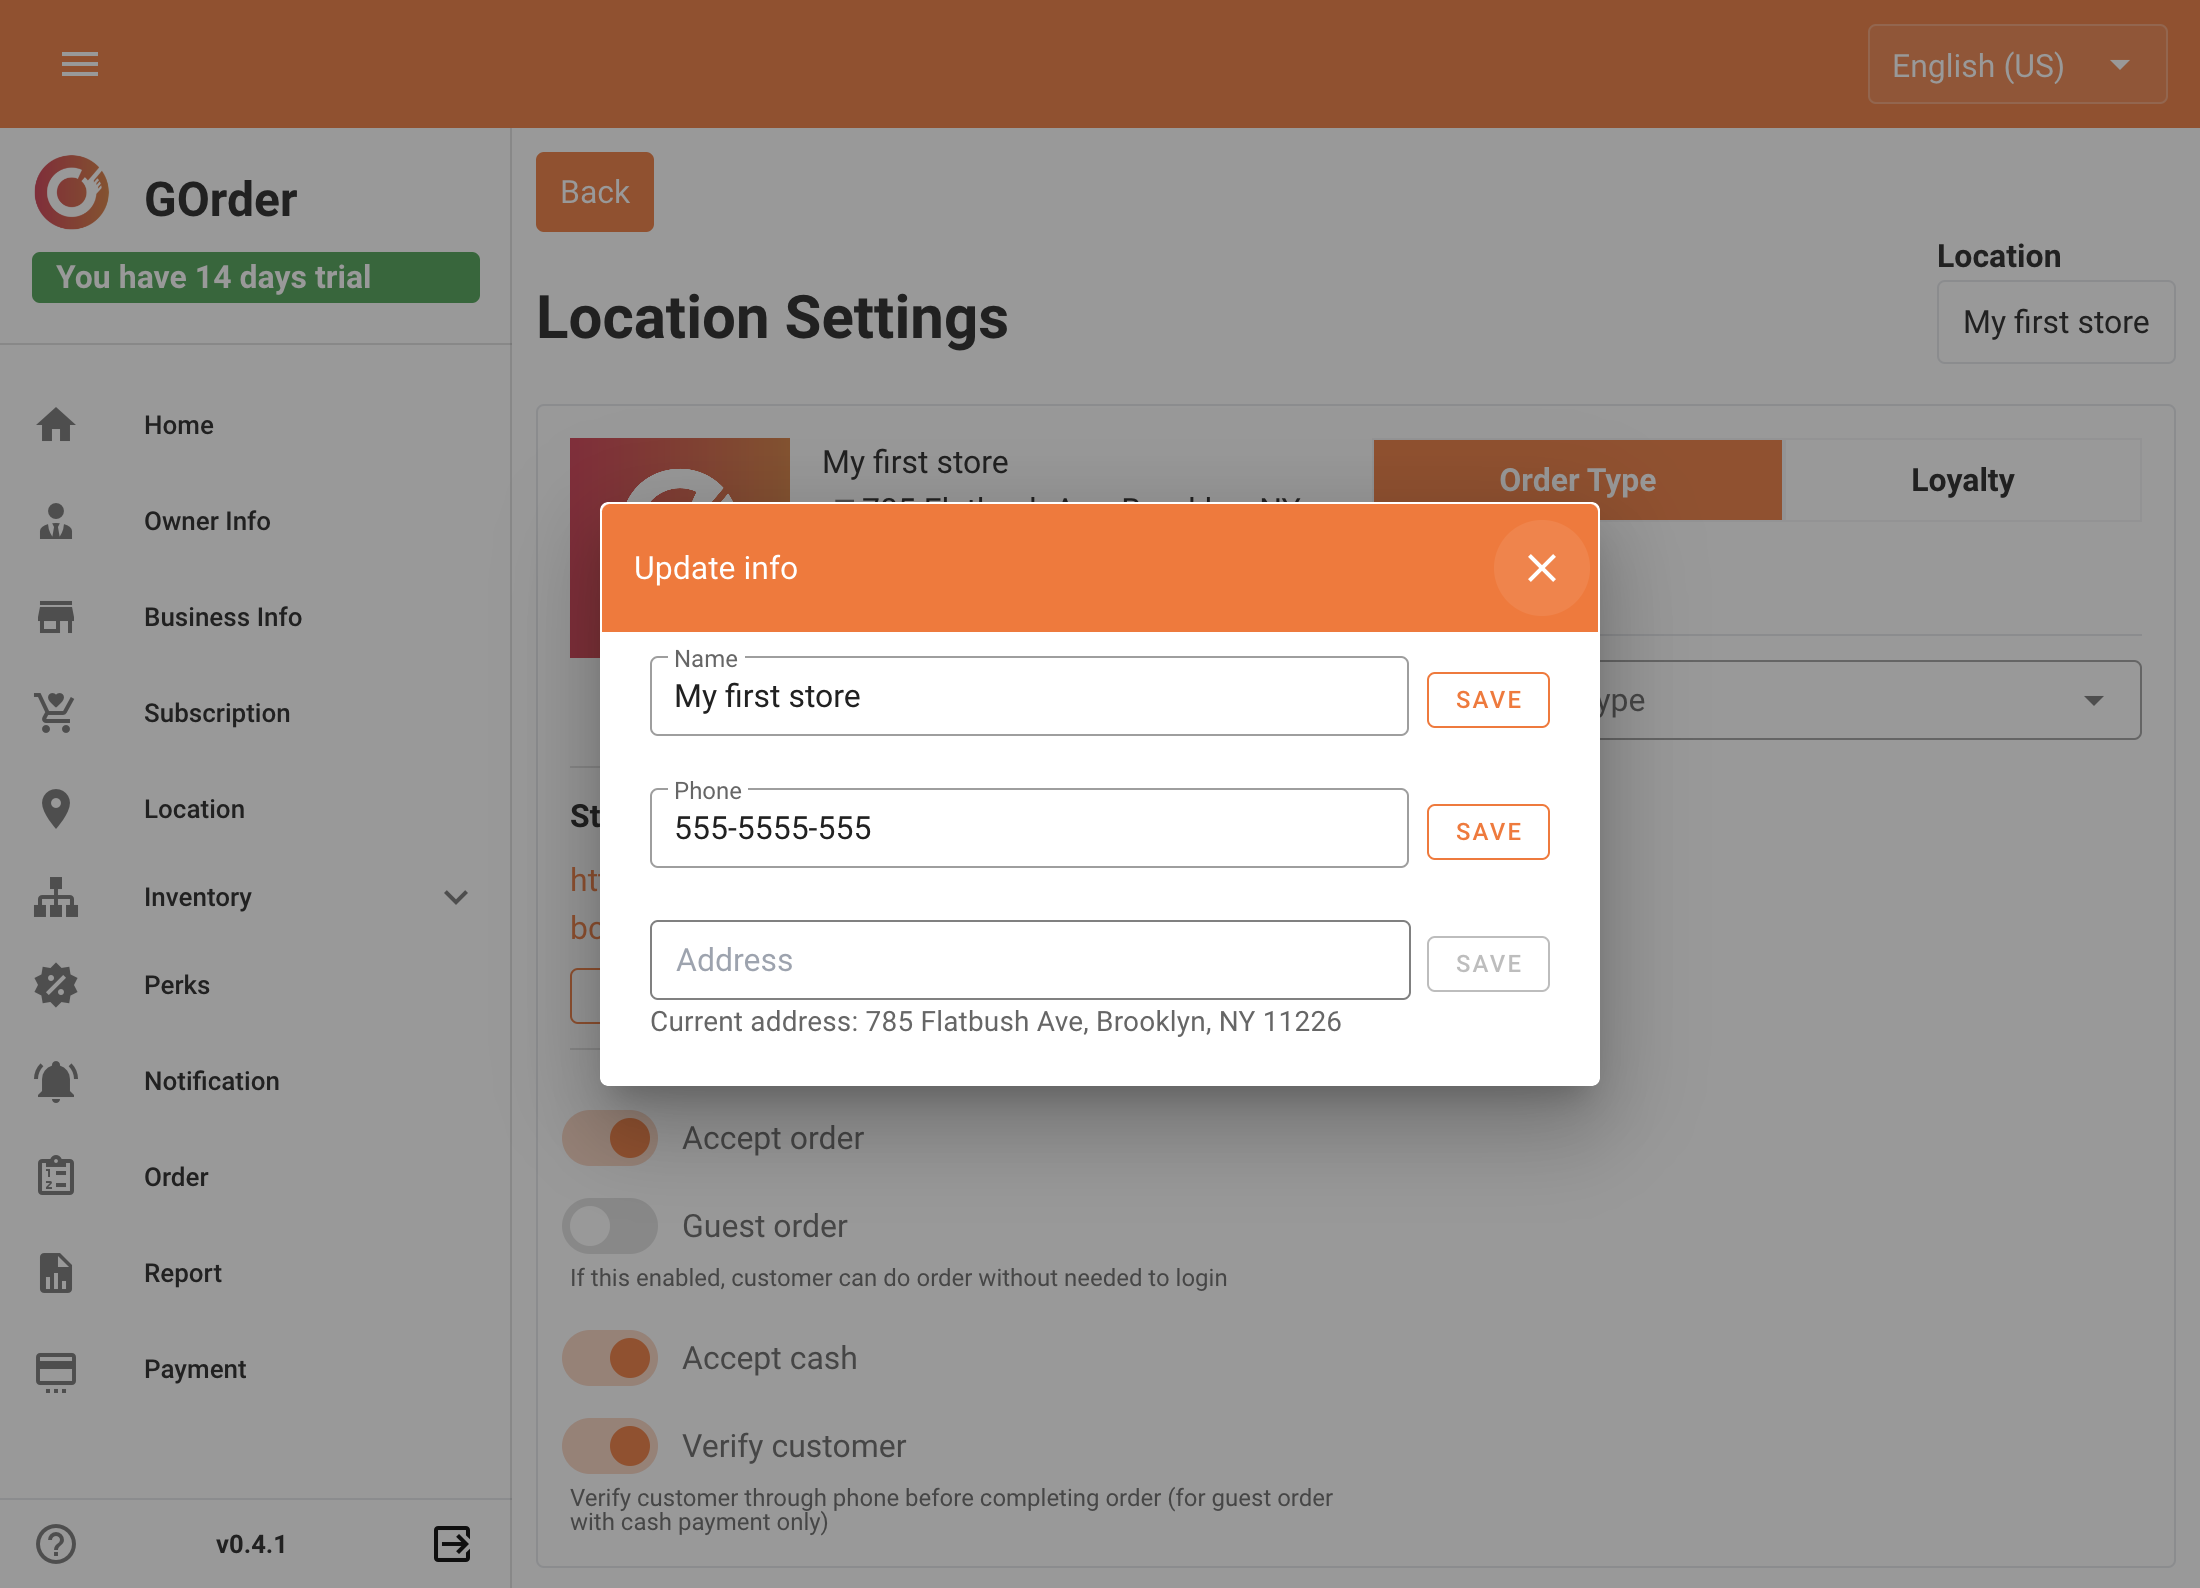Save the Phone field
This screenshot has height=1588, width=2200.
coord(1488,832)
